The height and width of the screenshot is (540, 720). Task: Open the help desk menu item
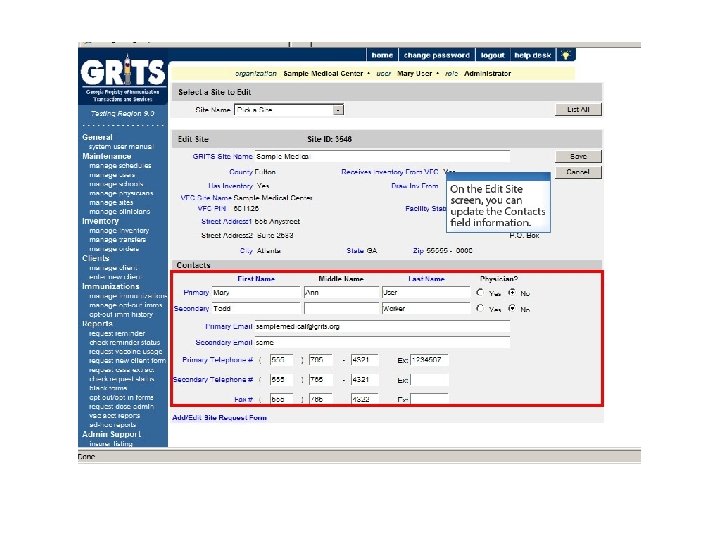[x=533, y=55]
